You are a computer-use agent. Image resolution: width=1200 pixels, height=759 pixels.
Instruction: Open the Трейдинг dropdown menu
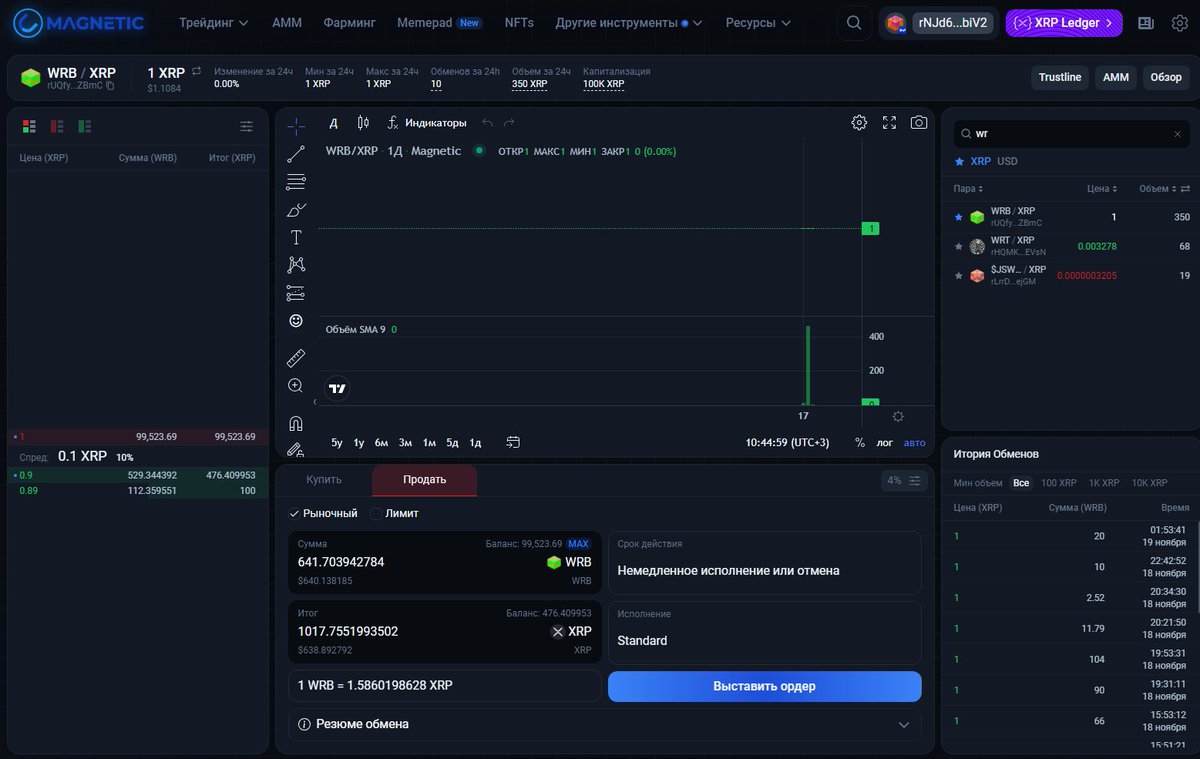(214, 23)
